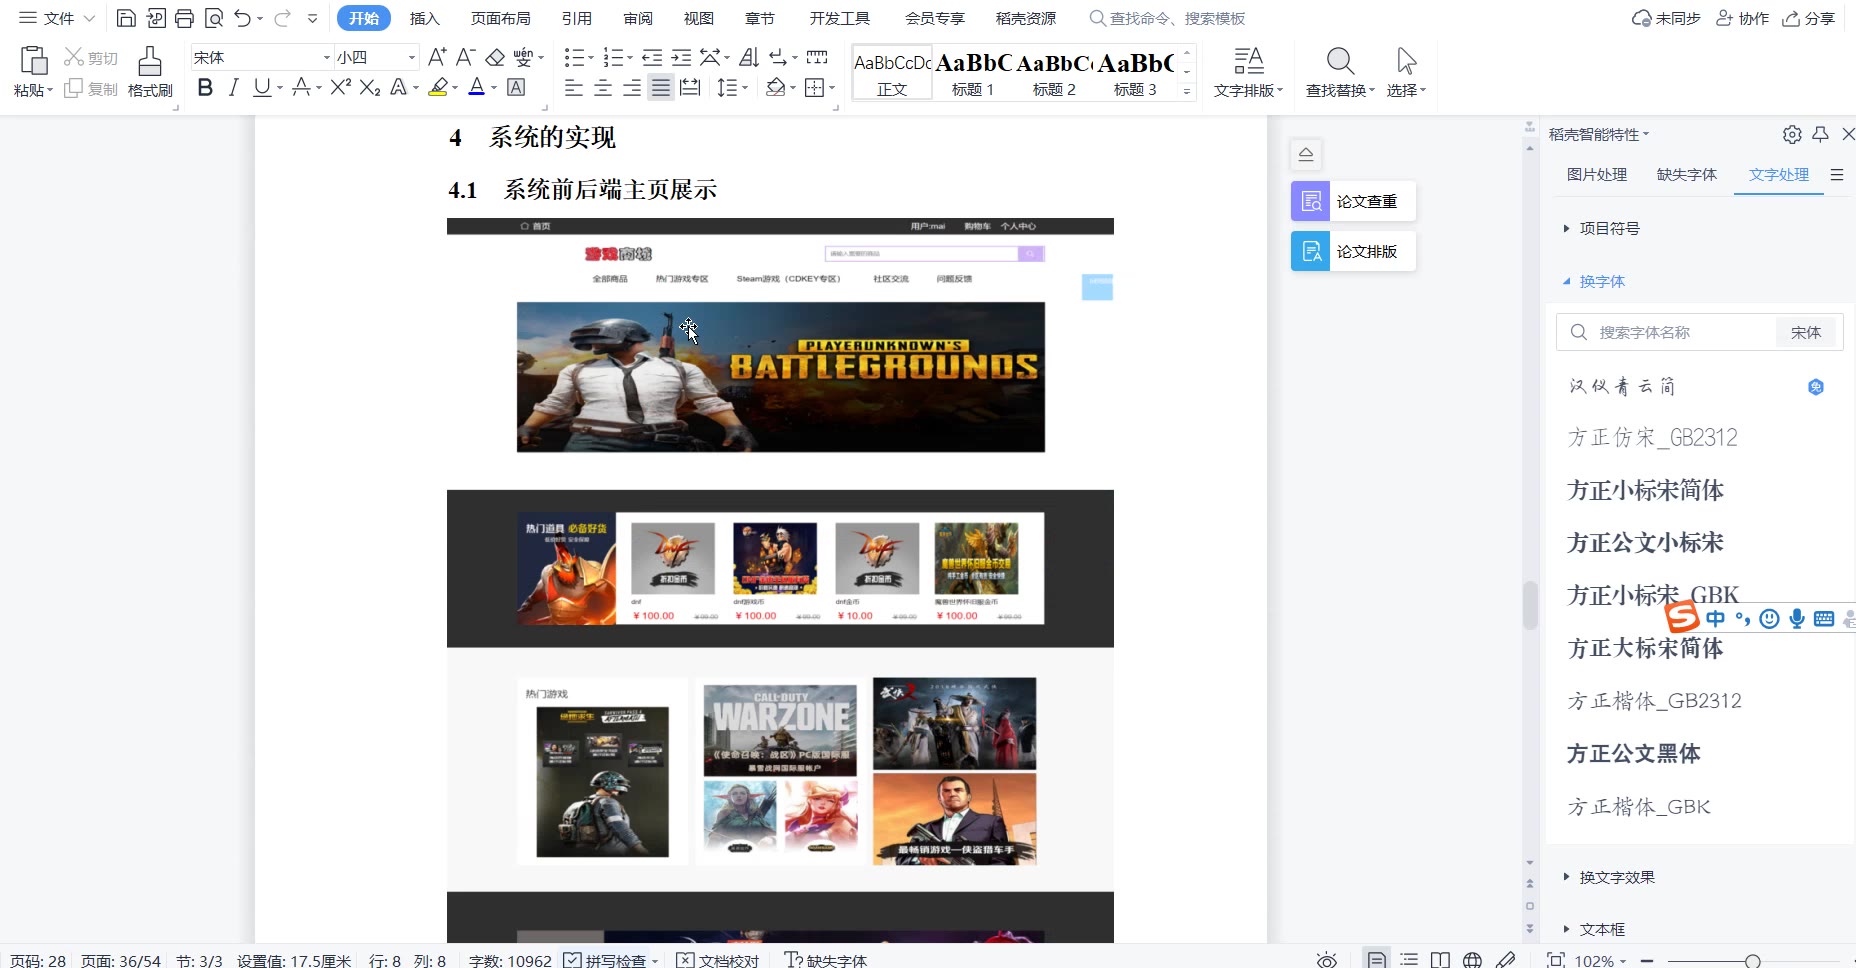Switch to web layout globe view

[1472, 960]
